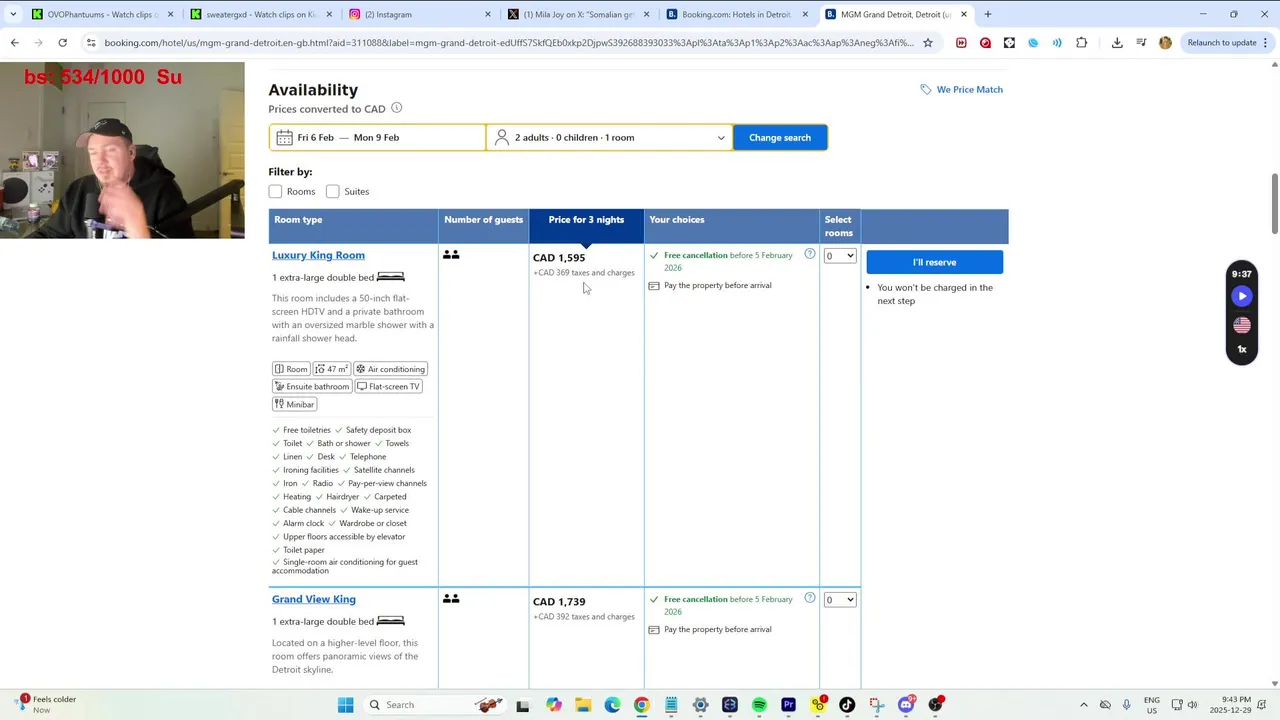
Task: Switch to Booking.com Hotels in Detroit tab
Action: pyautogui.click(x=737, y=14)
